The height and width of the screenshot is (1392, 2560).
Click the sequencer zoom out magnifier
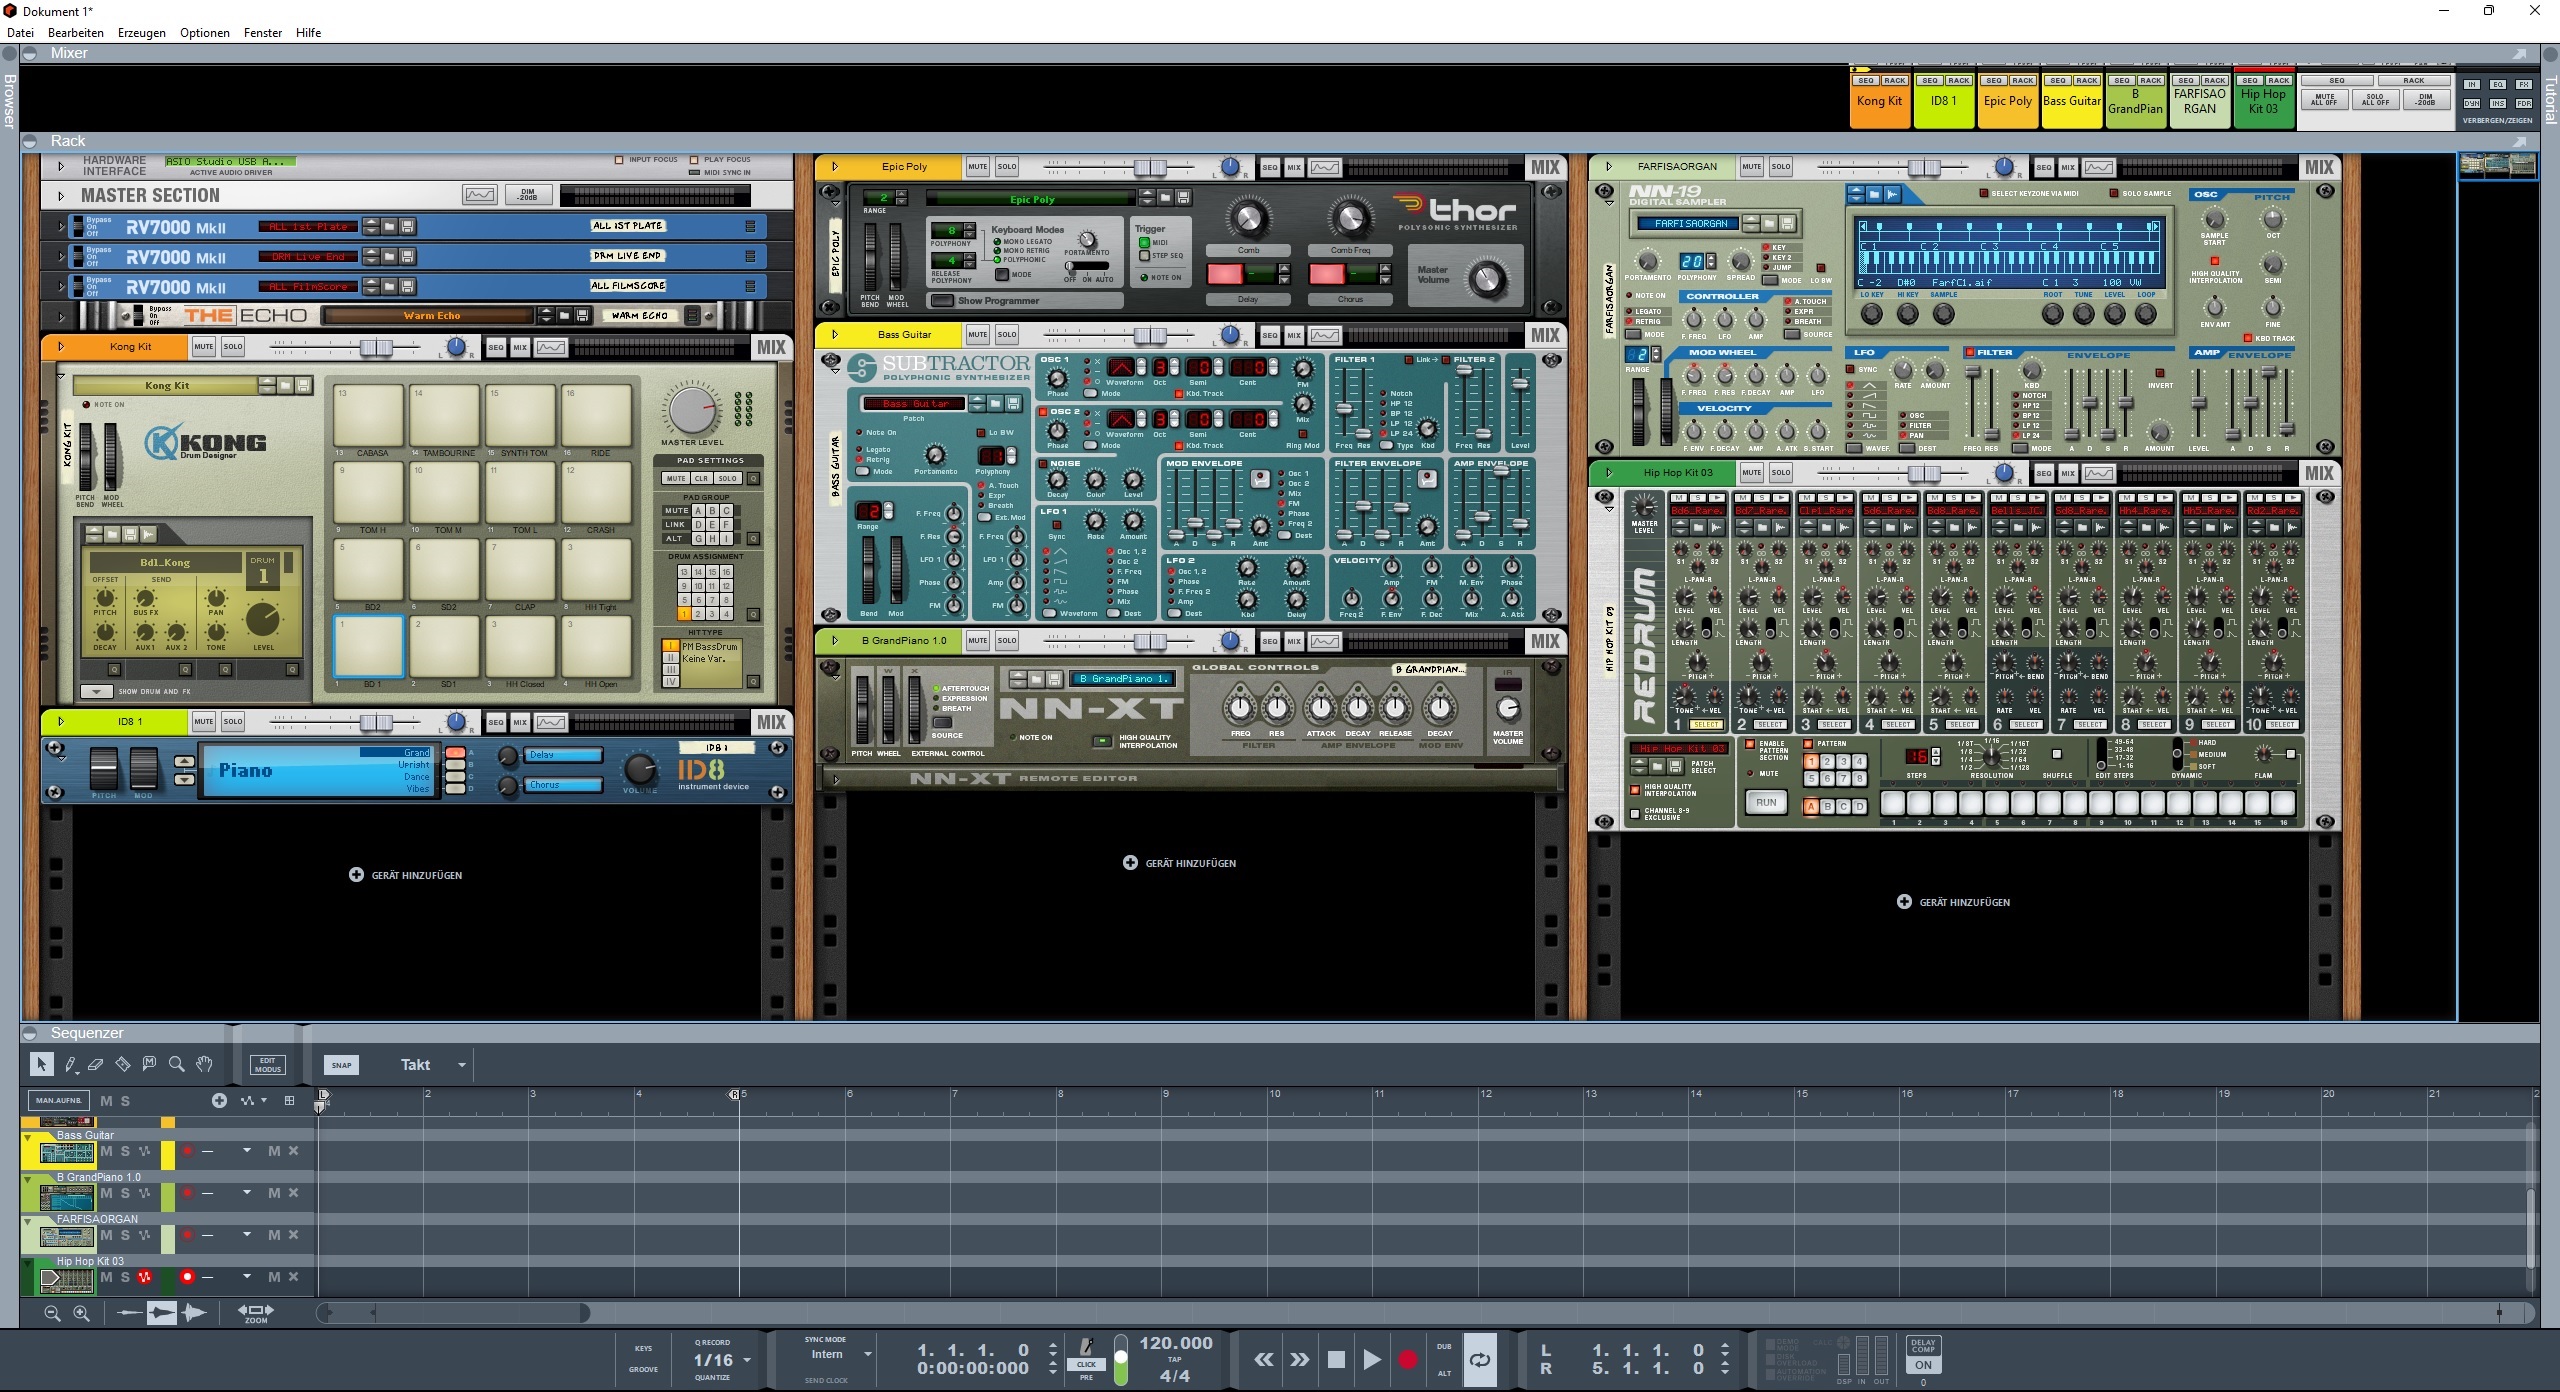point(53,1313)
